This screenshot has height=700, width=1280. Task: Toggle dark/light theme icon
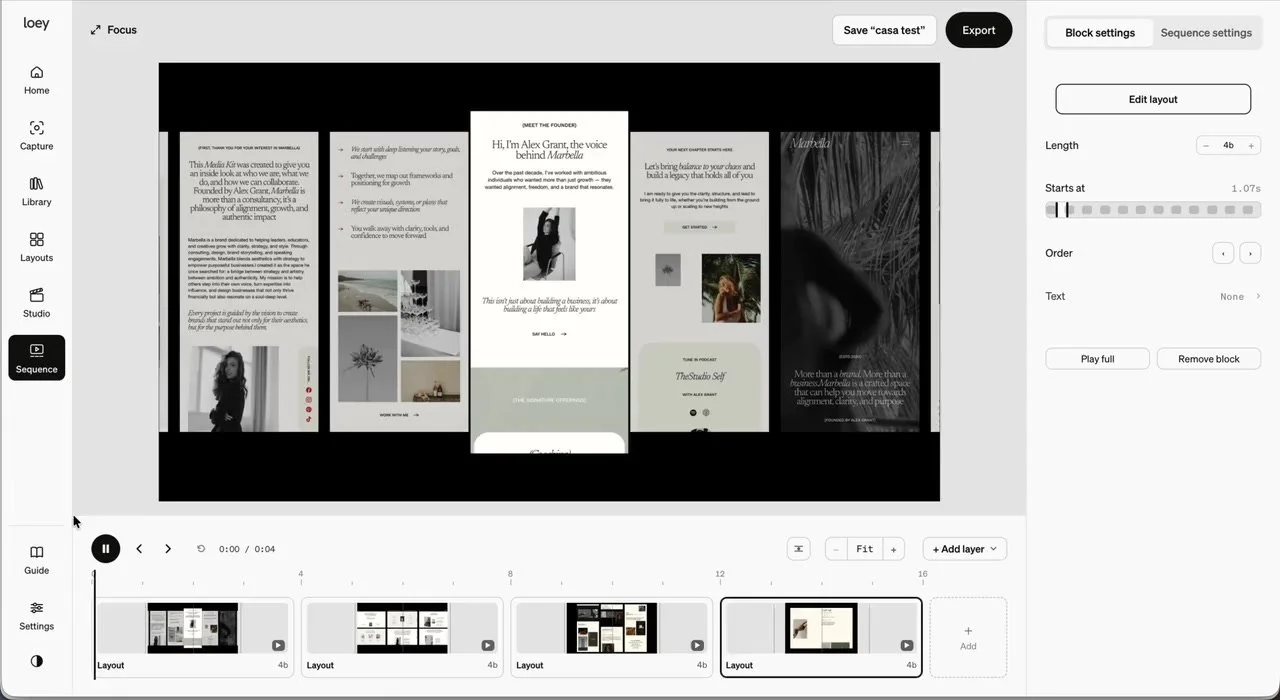pyautogui.click(x=36, y=661)
